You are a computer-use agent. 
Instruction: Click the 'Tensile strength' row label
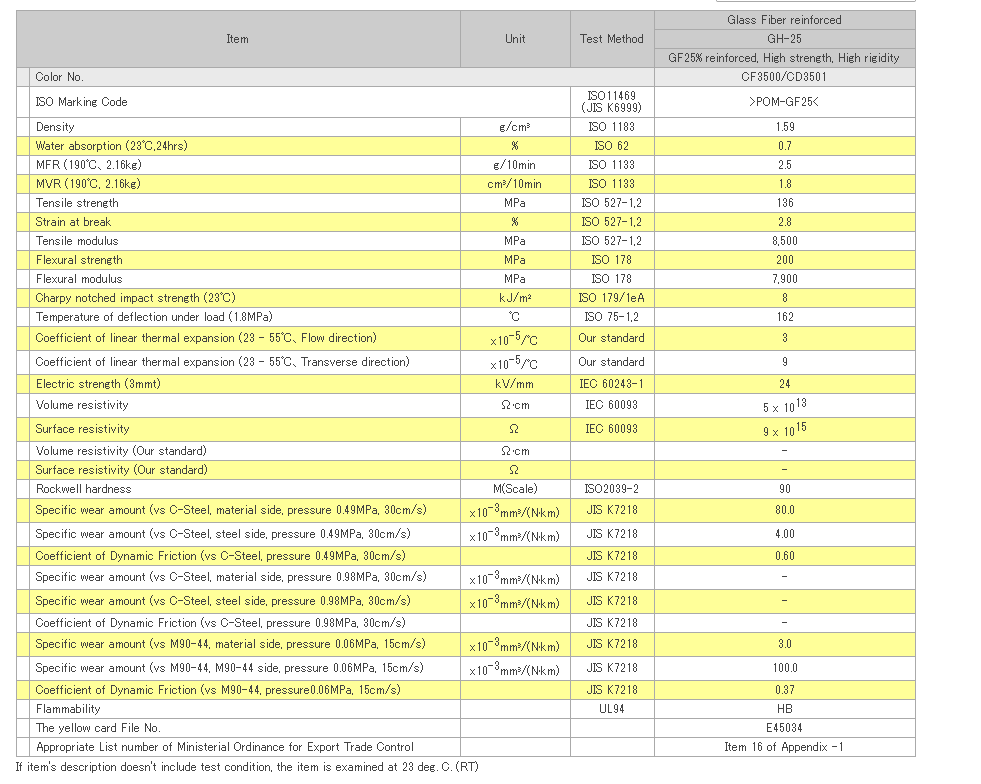click(77, 203)
